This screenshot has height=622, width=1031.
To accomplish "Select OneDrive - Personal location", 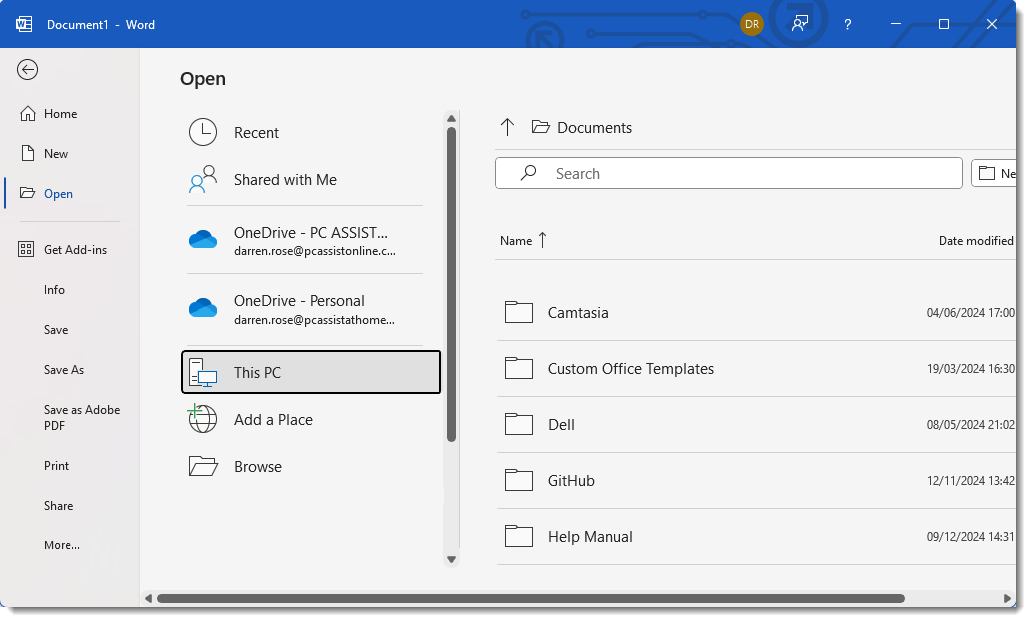I will coord(310,310).
